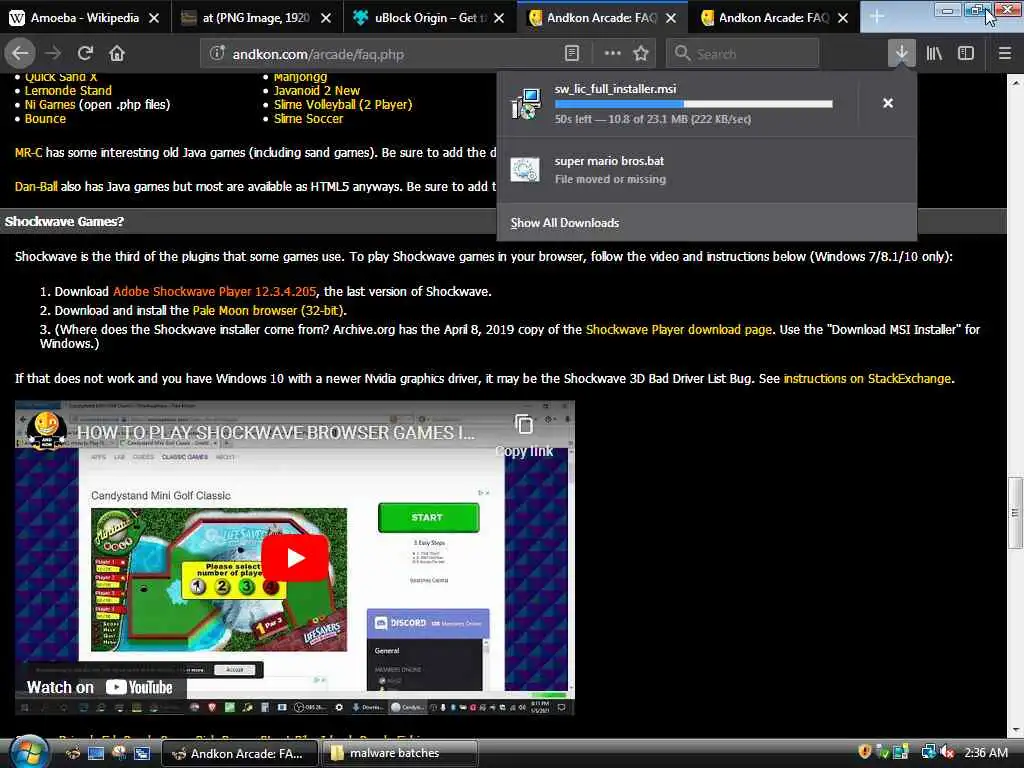Viewport: 1024px width, 768px height.
Task: Open Windows Start menu orb
Action: coord(28,752)
